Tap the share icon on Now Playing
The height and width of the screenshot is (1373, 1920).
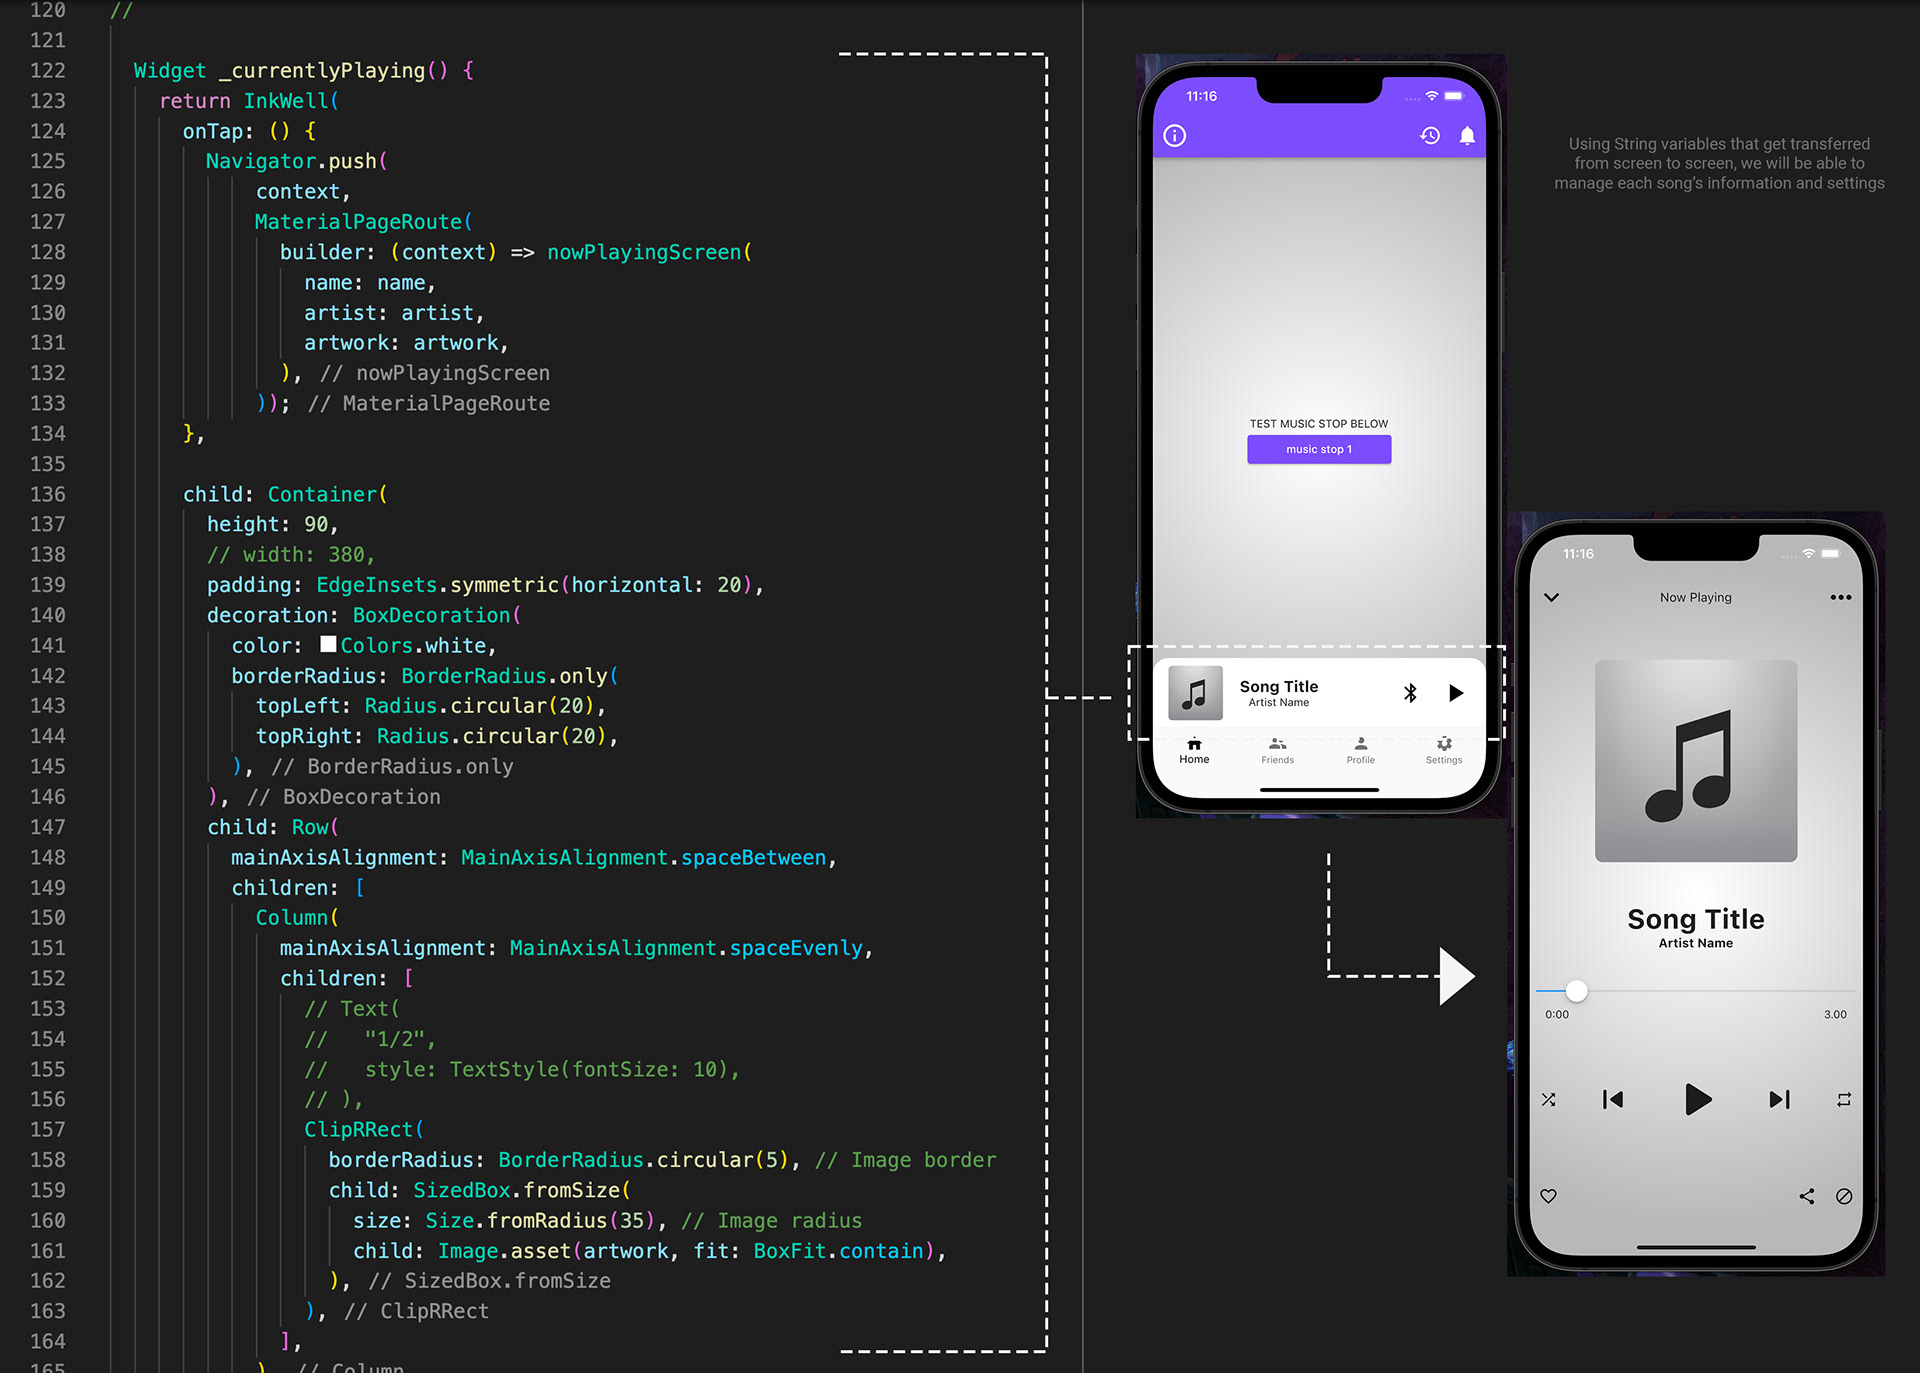pyautogui.click(x=1807, y=1196)
